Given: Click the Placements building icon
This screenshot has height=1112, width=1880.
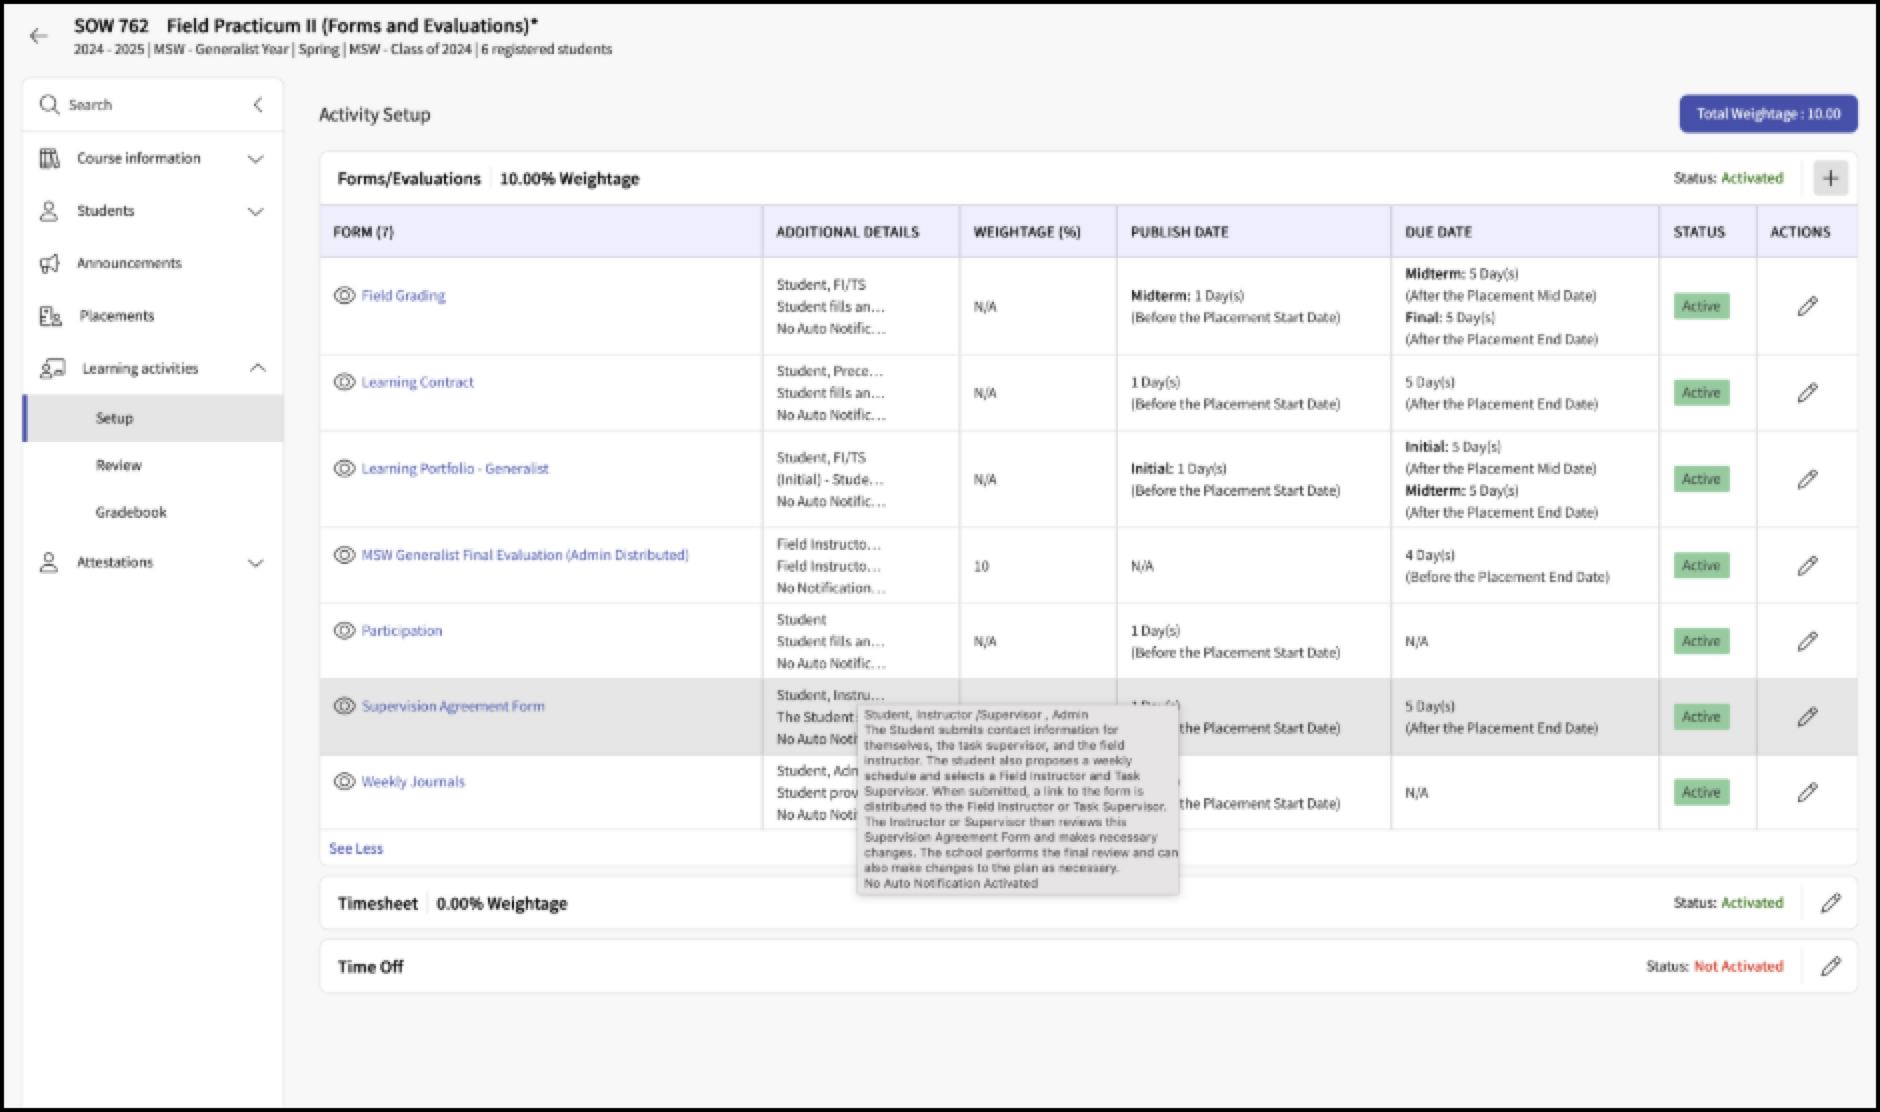Looking at the screenshot, I should (x=50, y=316).
